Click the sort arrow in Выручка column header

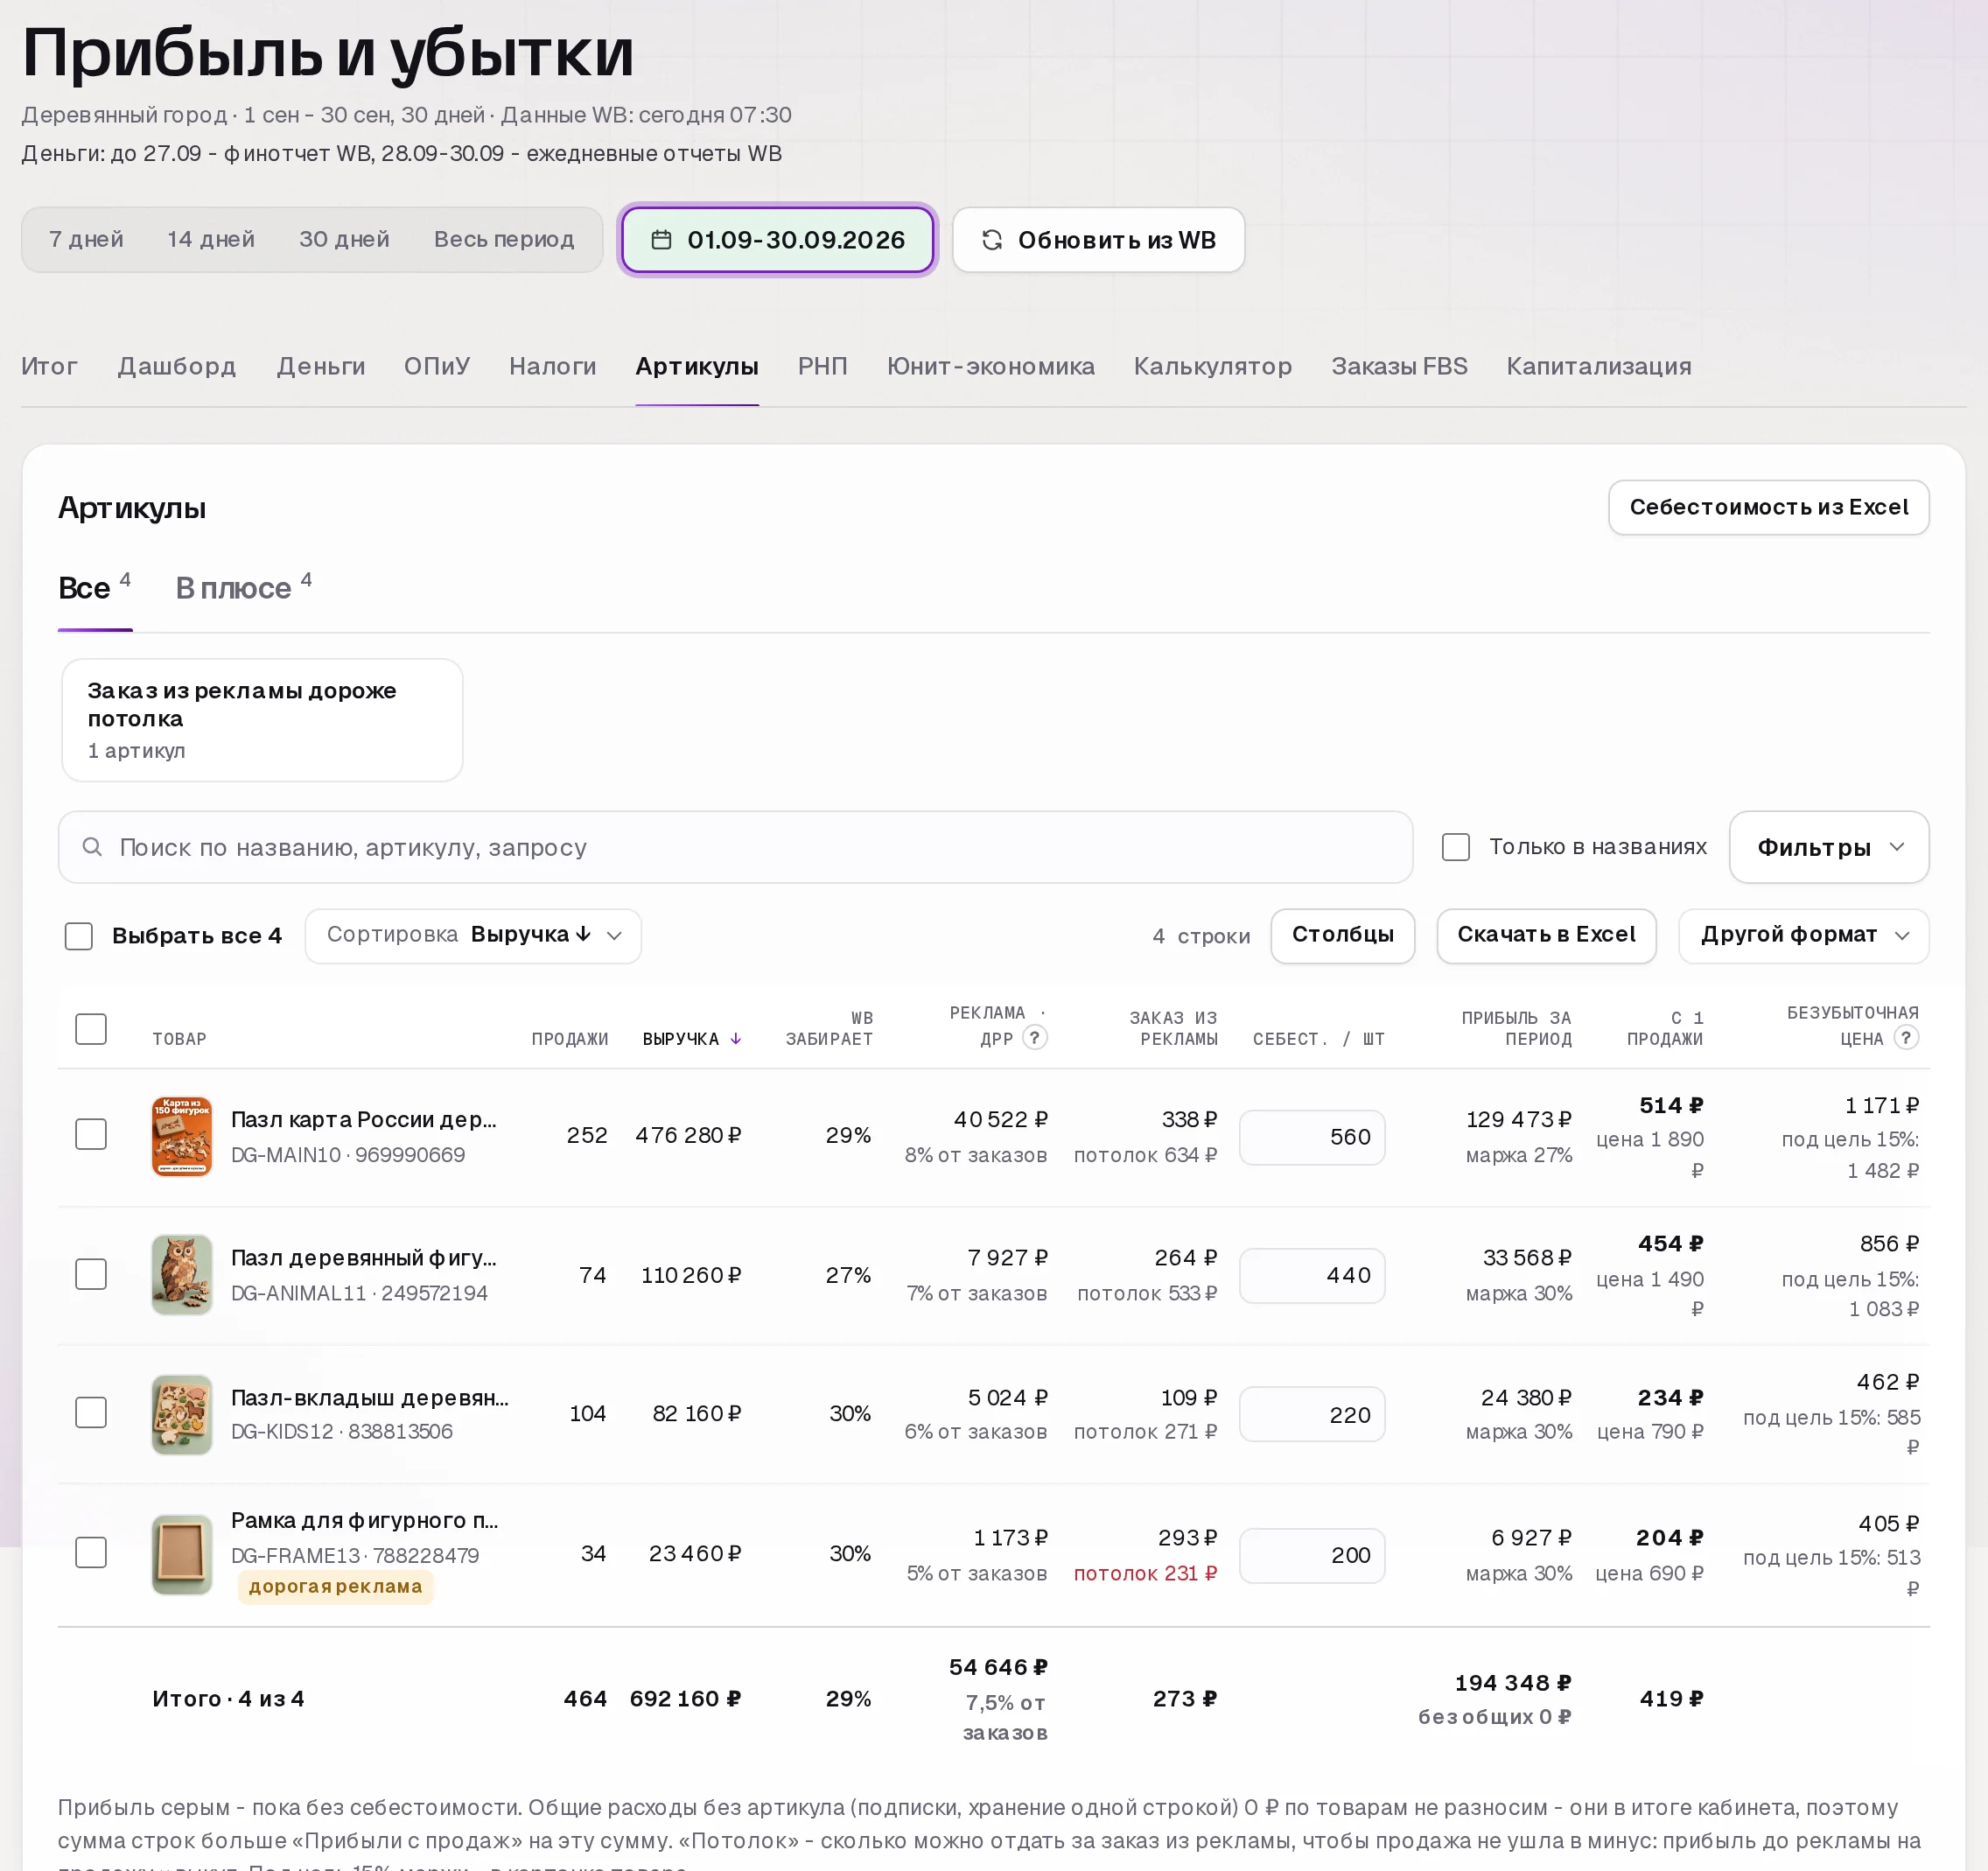[736, 1039]
